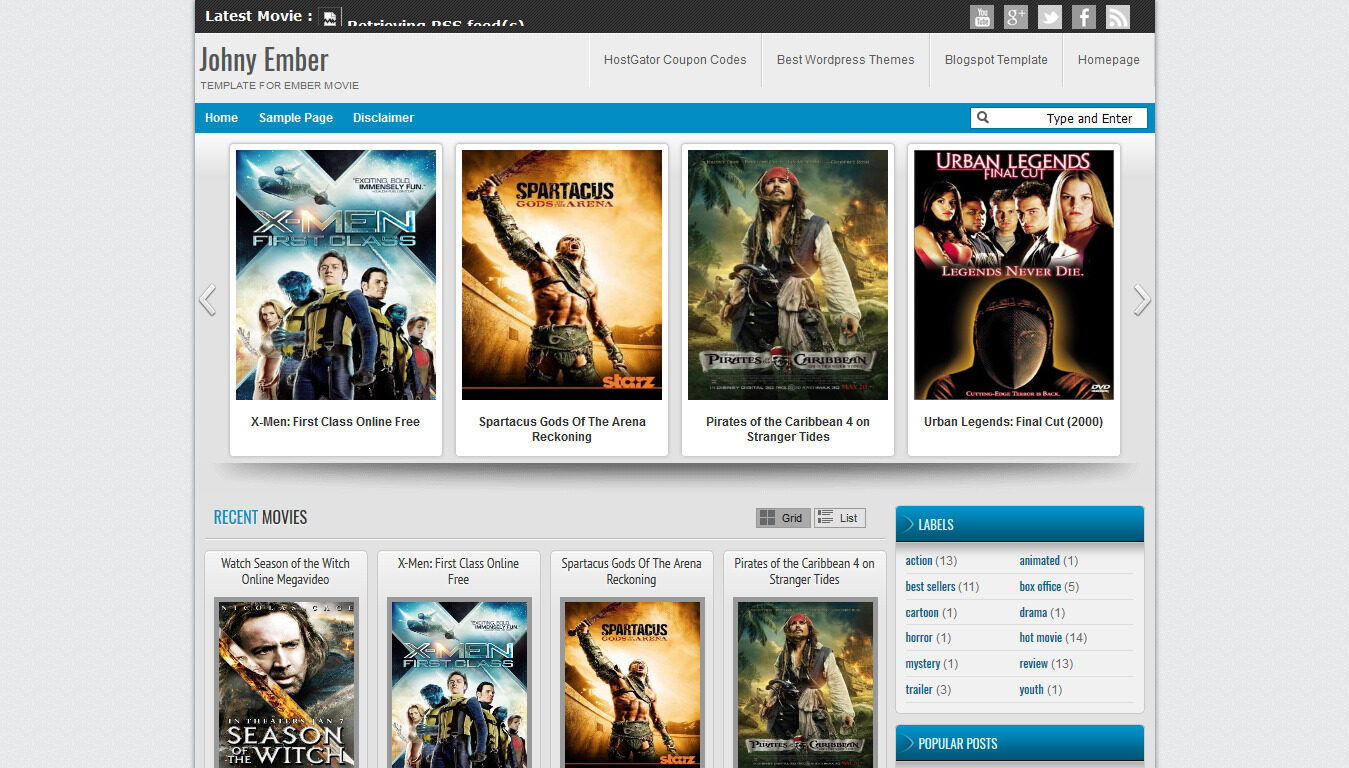This screenshot has height=768, width=1349.
Task: Filter by the animated label
Action: (1040, 561)
